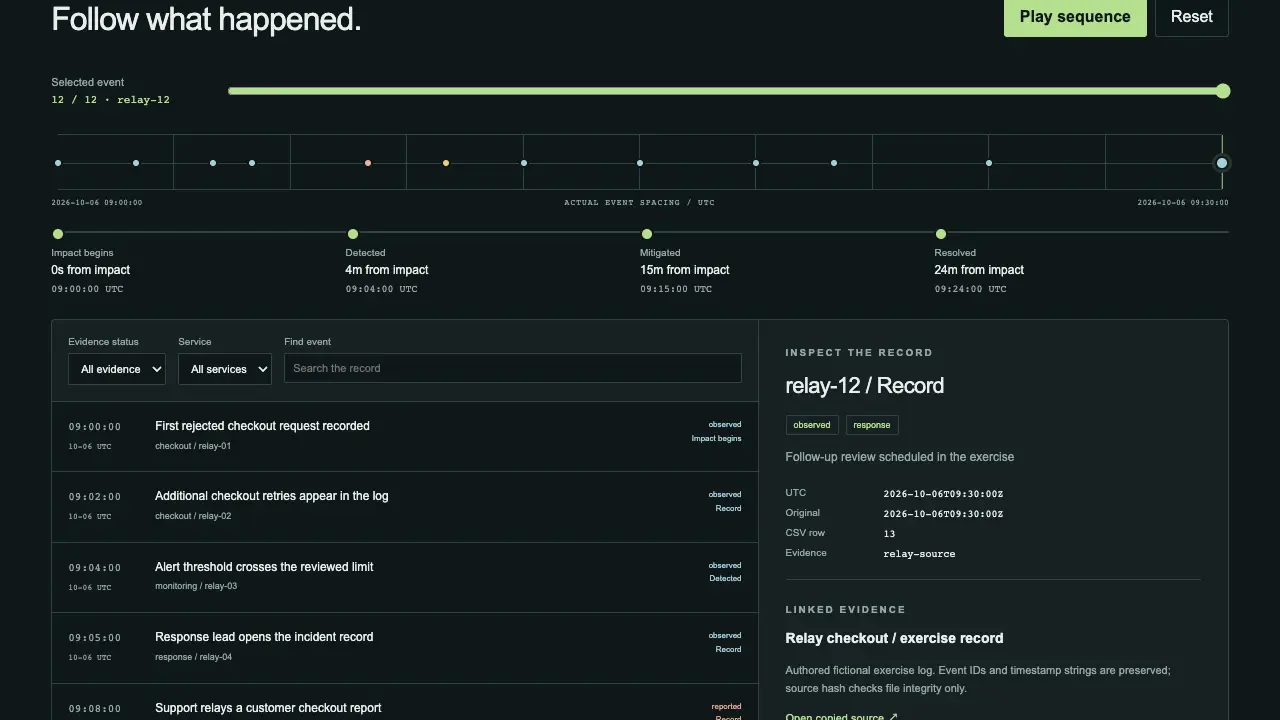Select the Additional checkout retries row

pyautogui.click(x=405, y=507)
